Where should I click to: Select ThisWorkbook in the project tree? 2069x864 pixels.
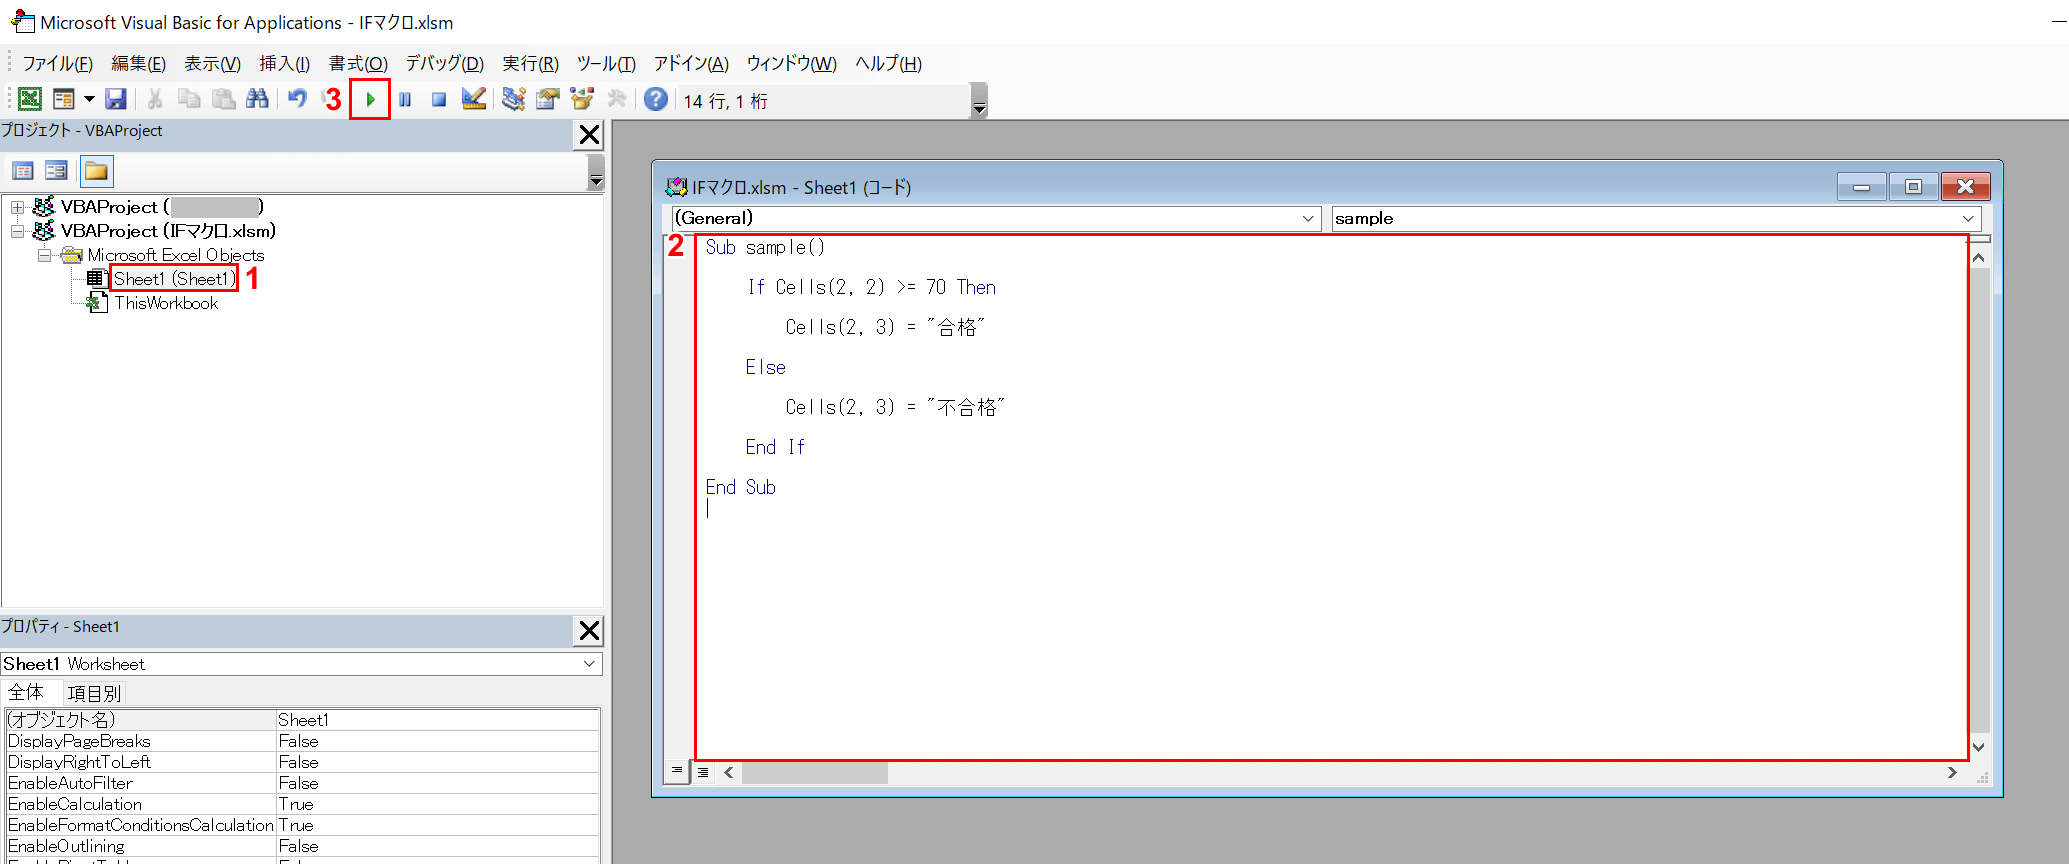click(x=165, y=303)
